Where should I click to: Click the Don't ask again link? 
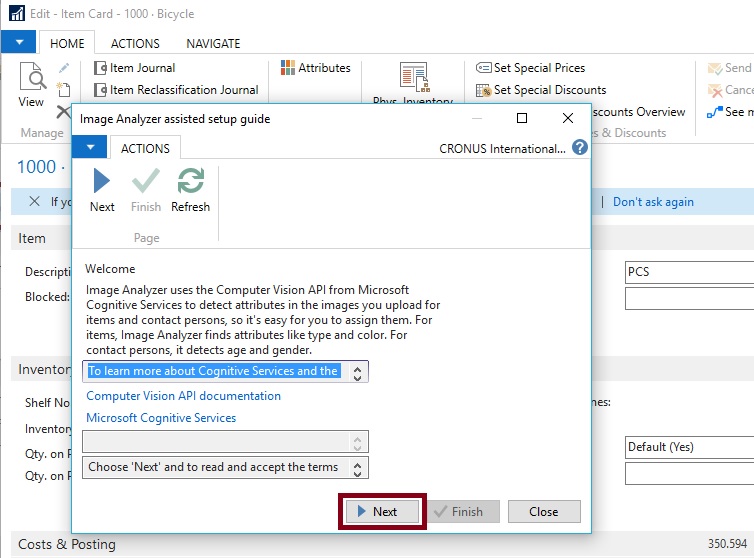pyautogui.click(x=653, y=202)
